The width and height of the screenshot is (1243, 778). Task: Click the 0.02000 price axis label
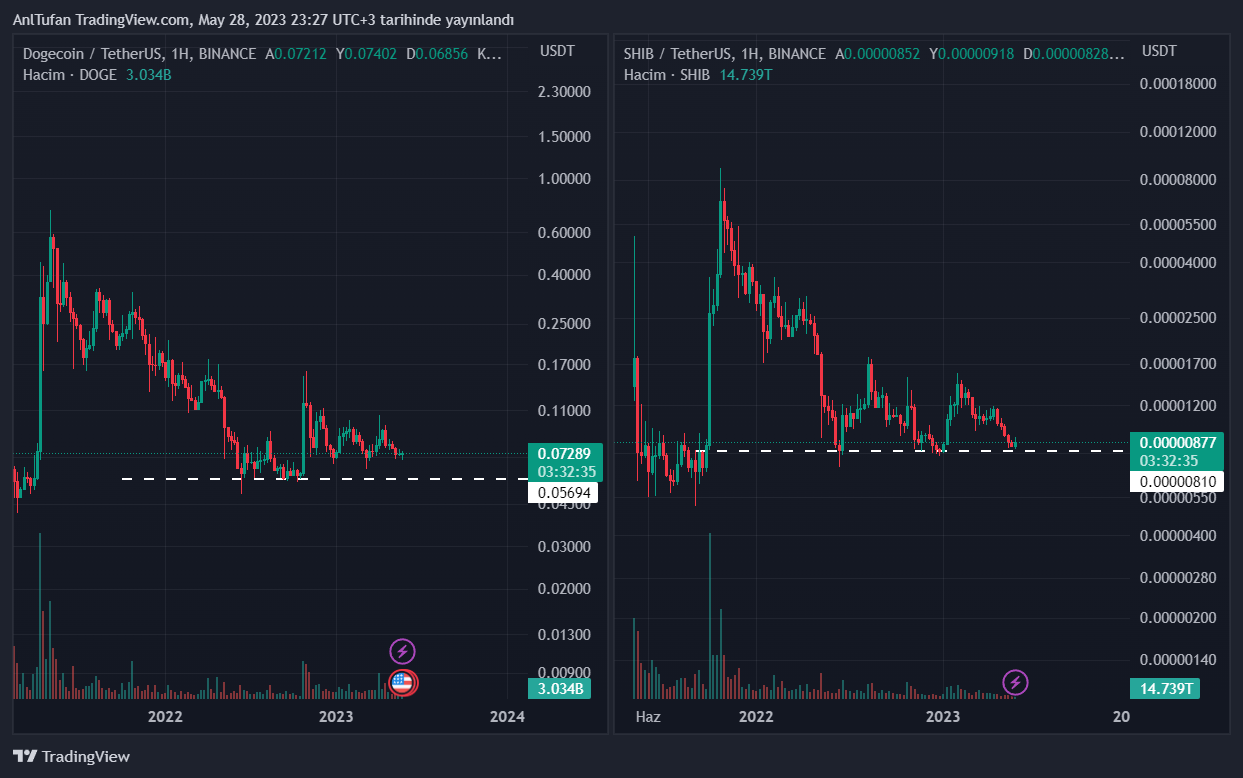point(565,589)
